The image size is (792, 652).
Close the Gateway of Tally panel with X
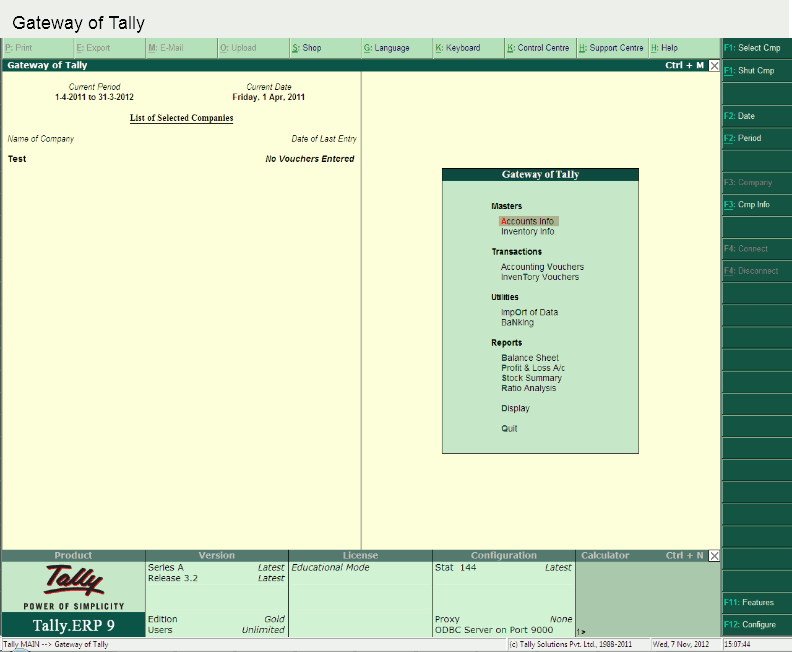tap(714, 65)
